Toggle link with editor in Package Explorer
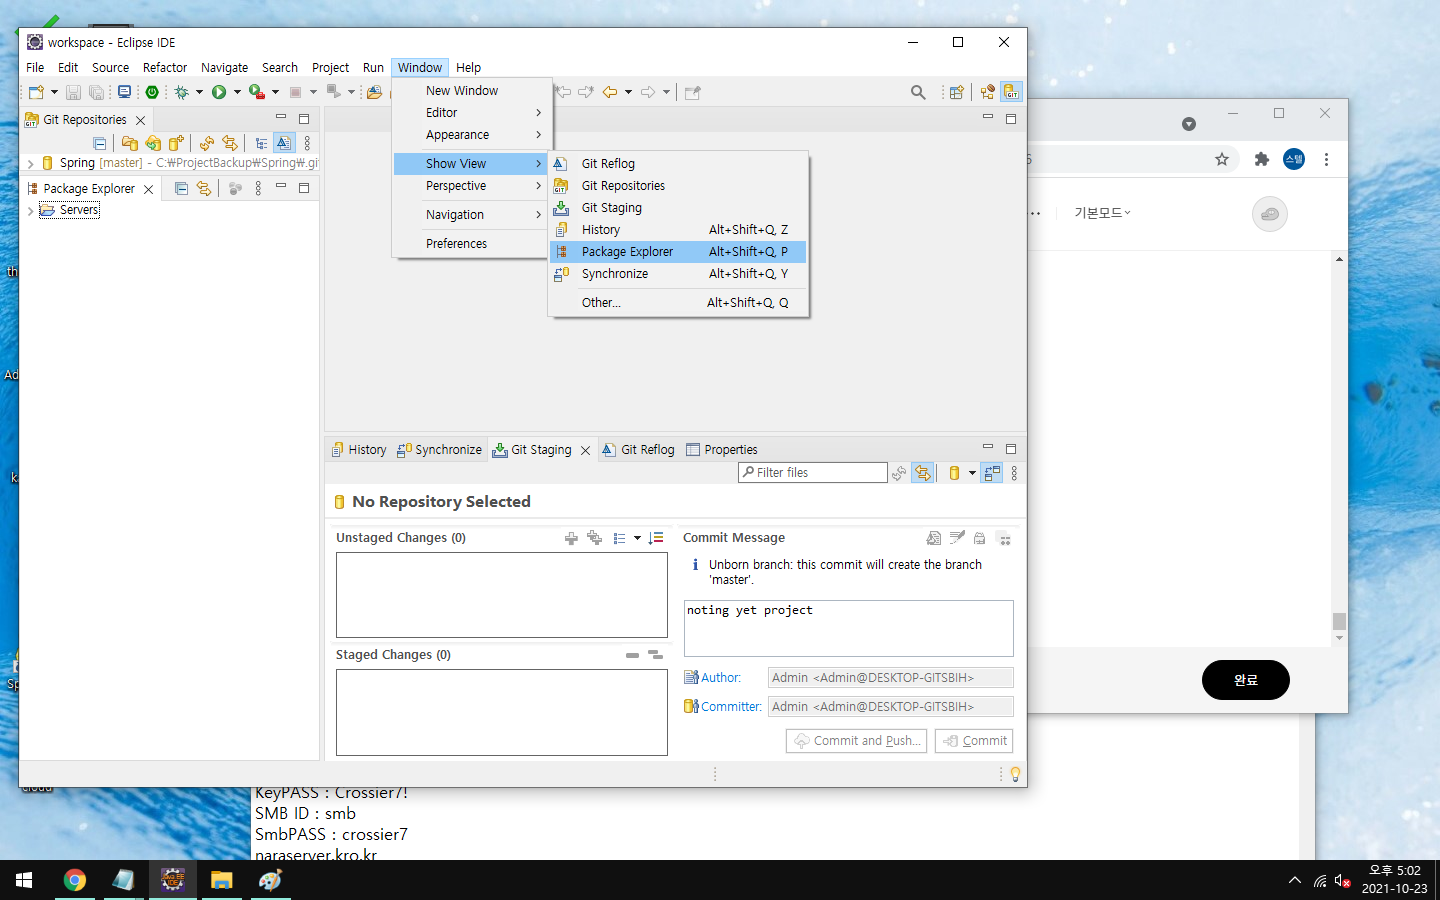 [x=204, y=188]
